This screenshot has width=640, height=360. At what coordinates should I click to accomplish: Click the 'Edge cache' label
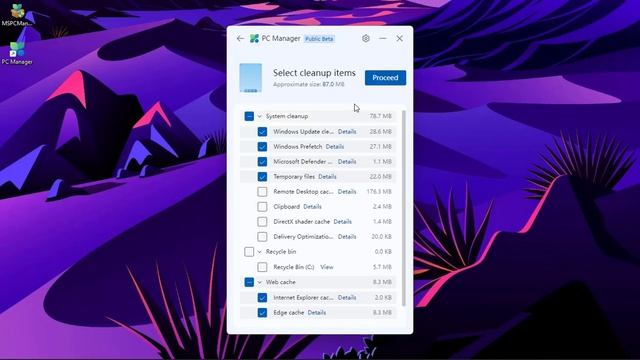[x=289, y=313]
